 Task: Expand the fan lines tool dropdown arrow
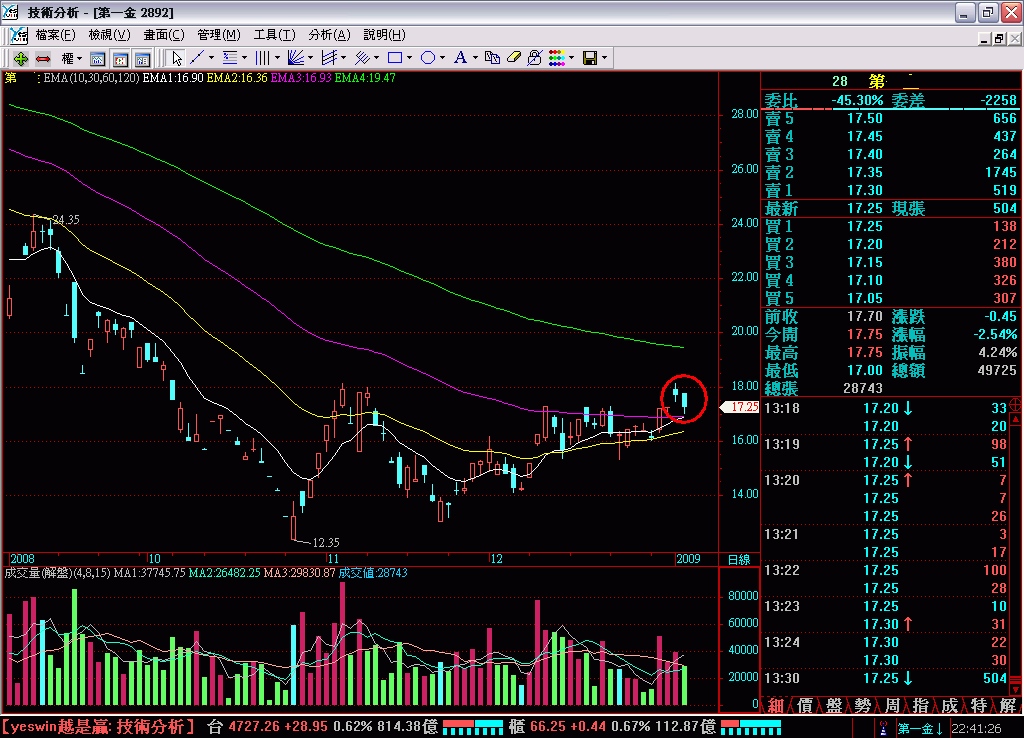[x=310, y=58]
